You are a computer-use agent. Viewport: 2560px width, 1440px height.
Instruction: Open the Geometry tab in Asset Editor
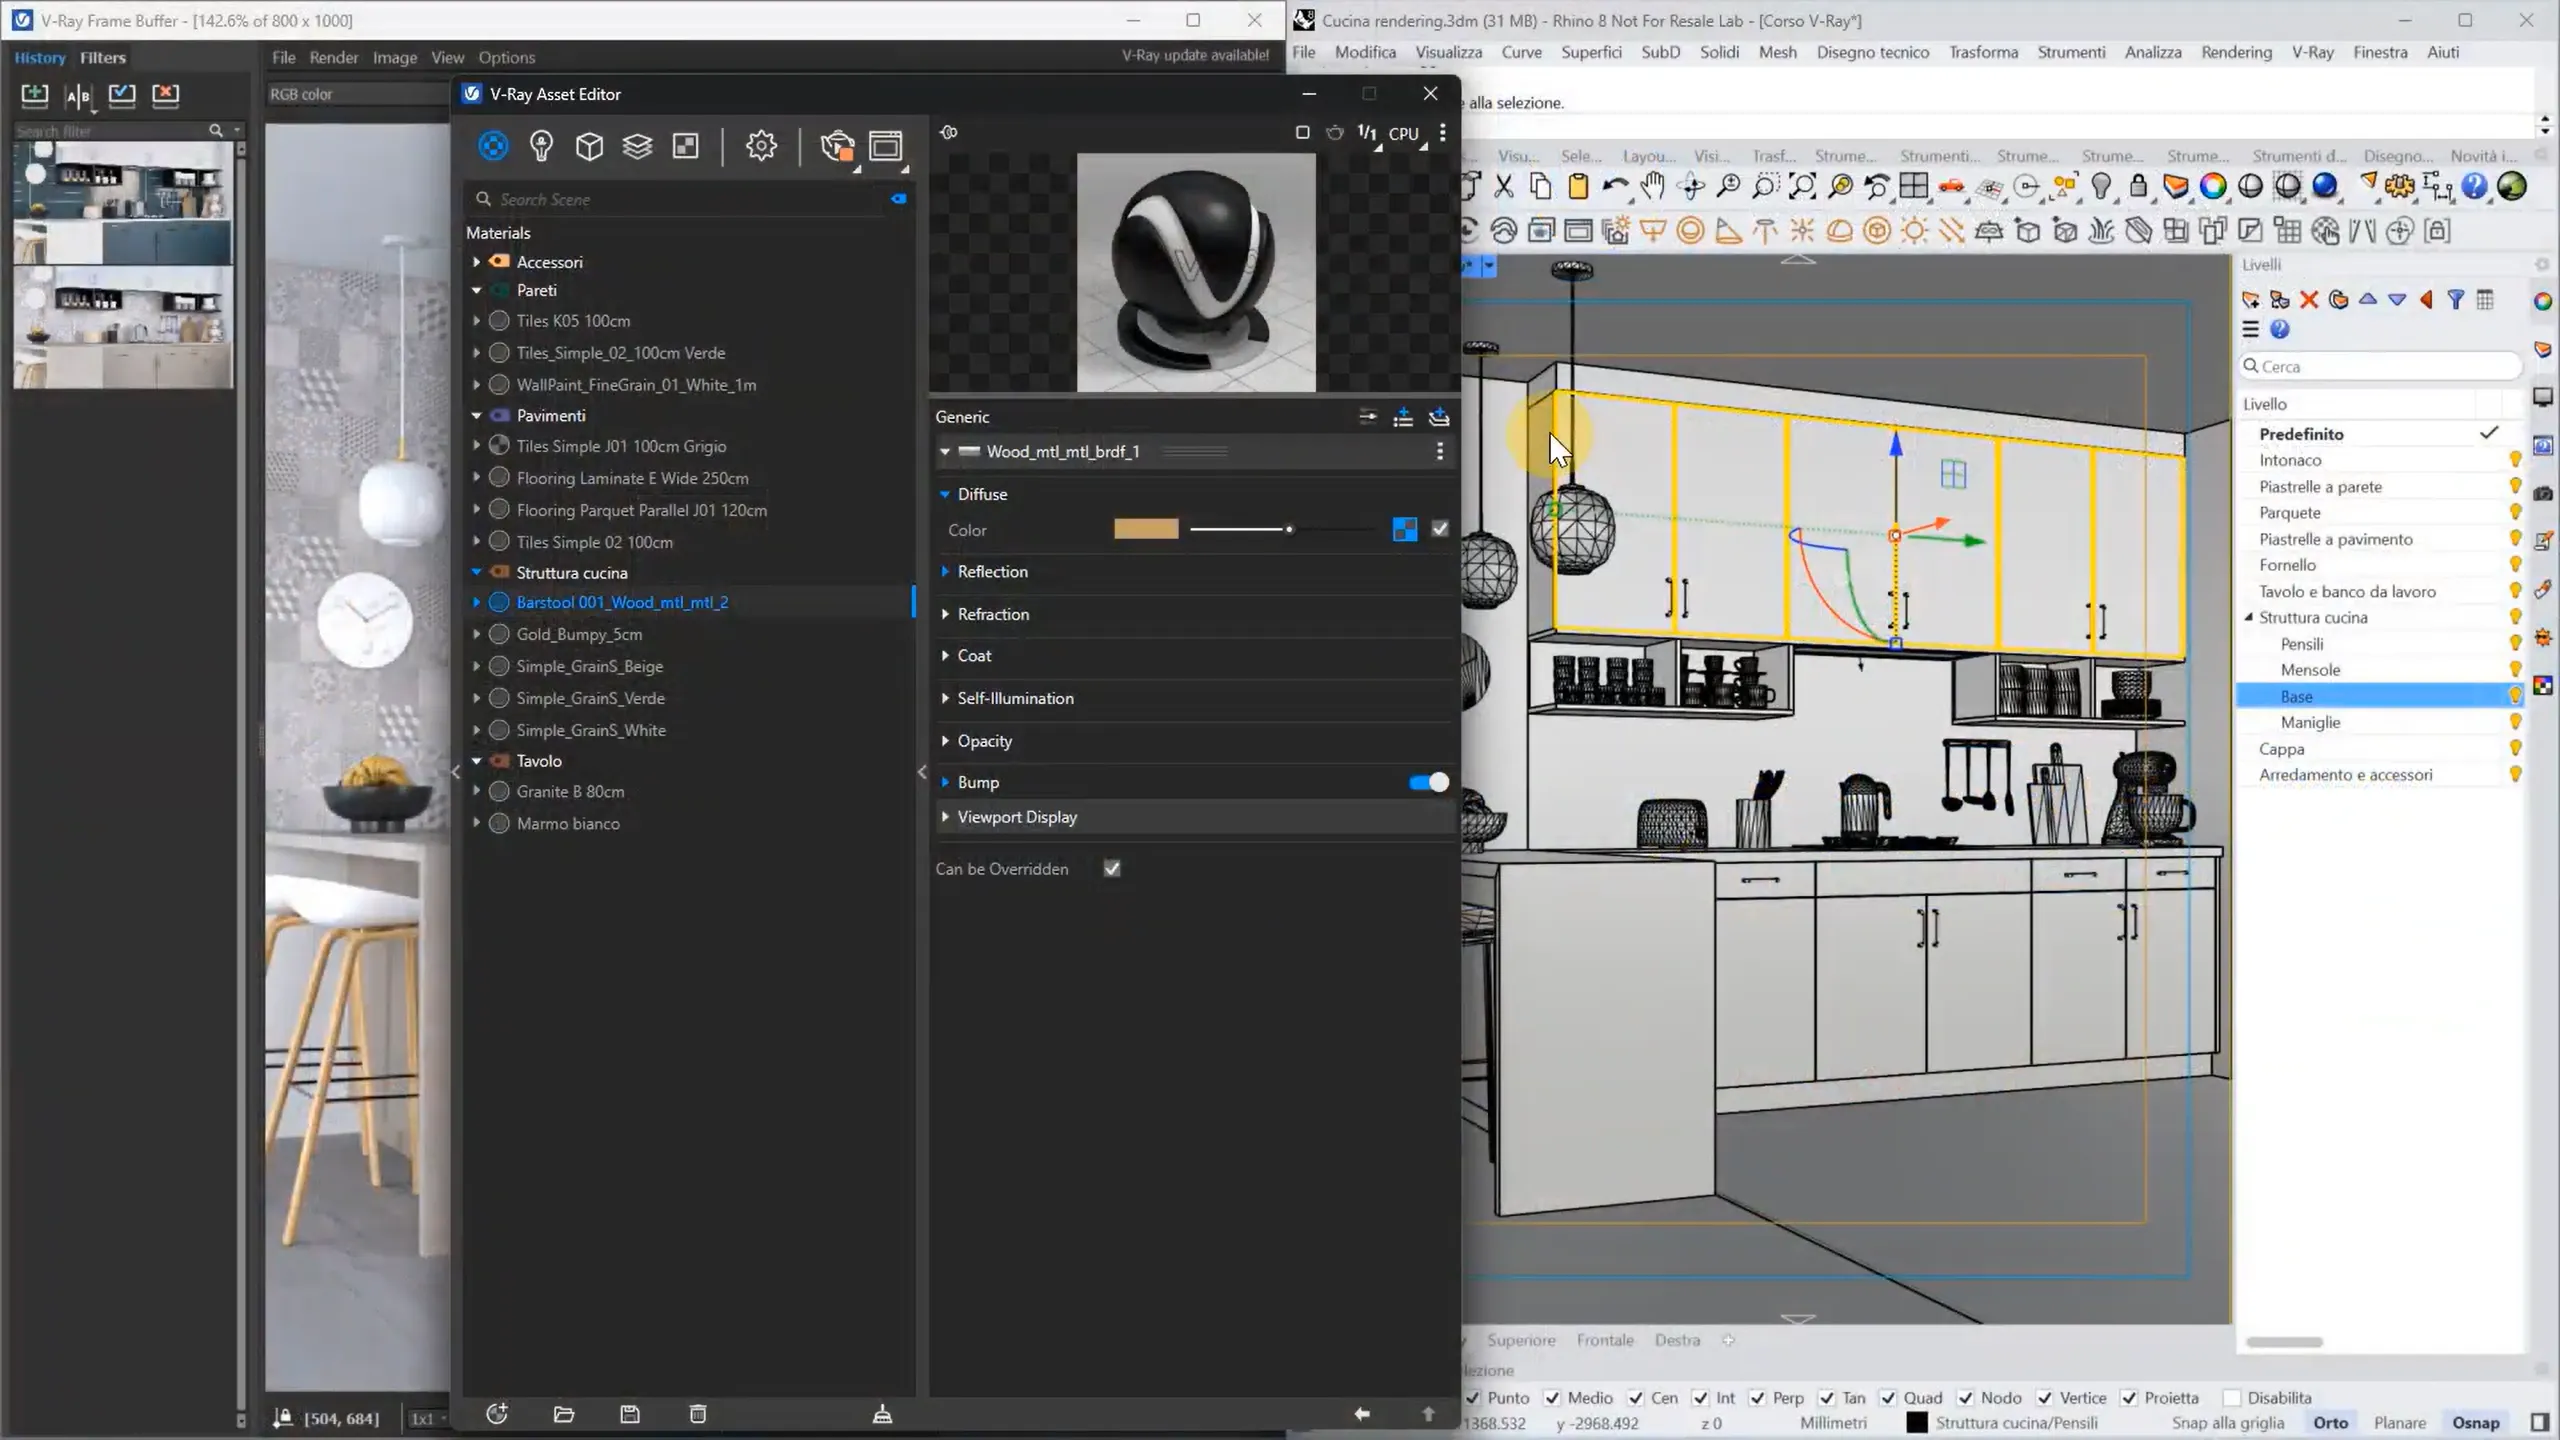point(589,146)
